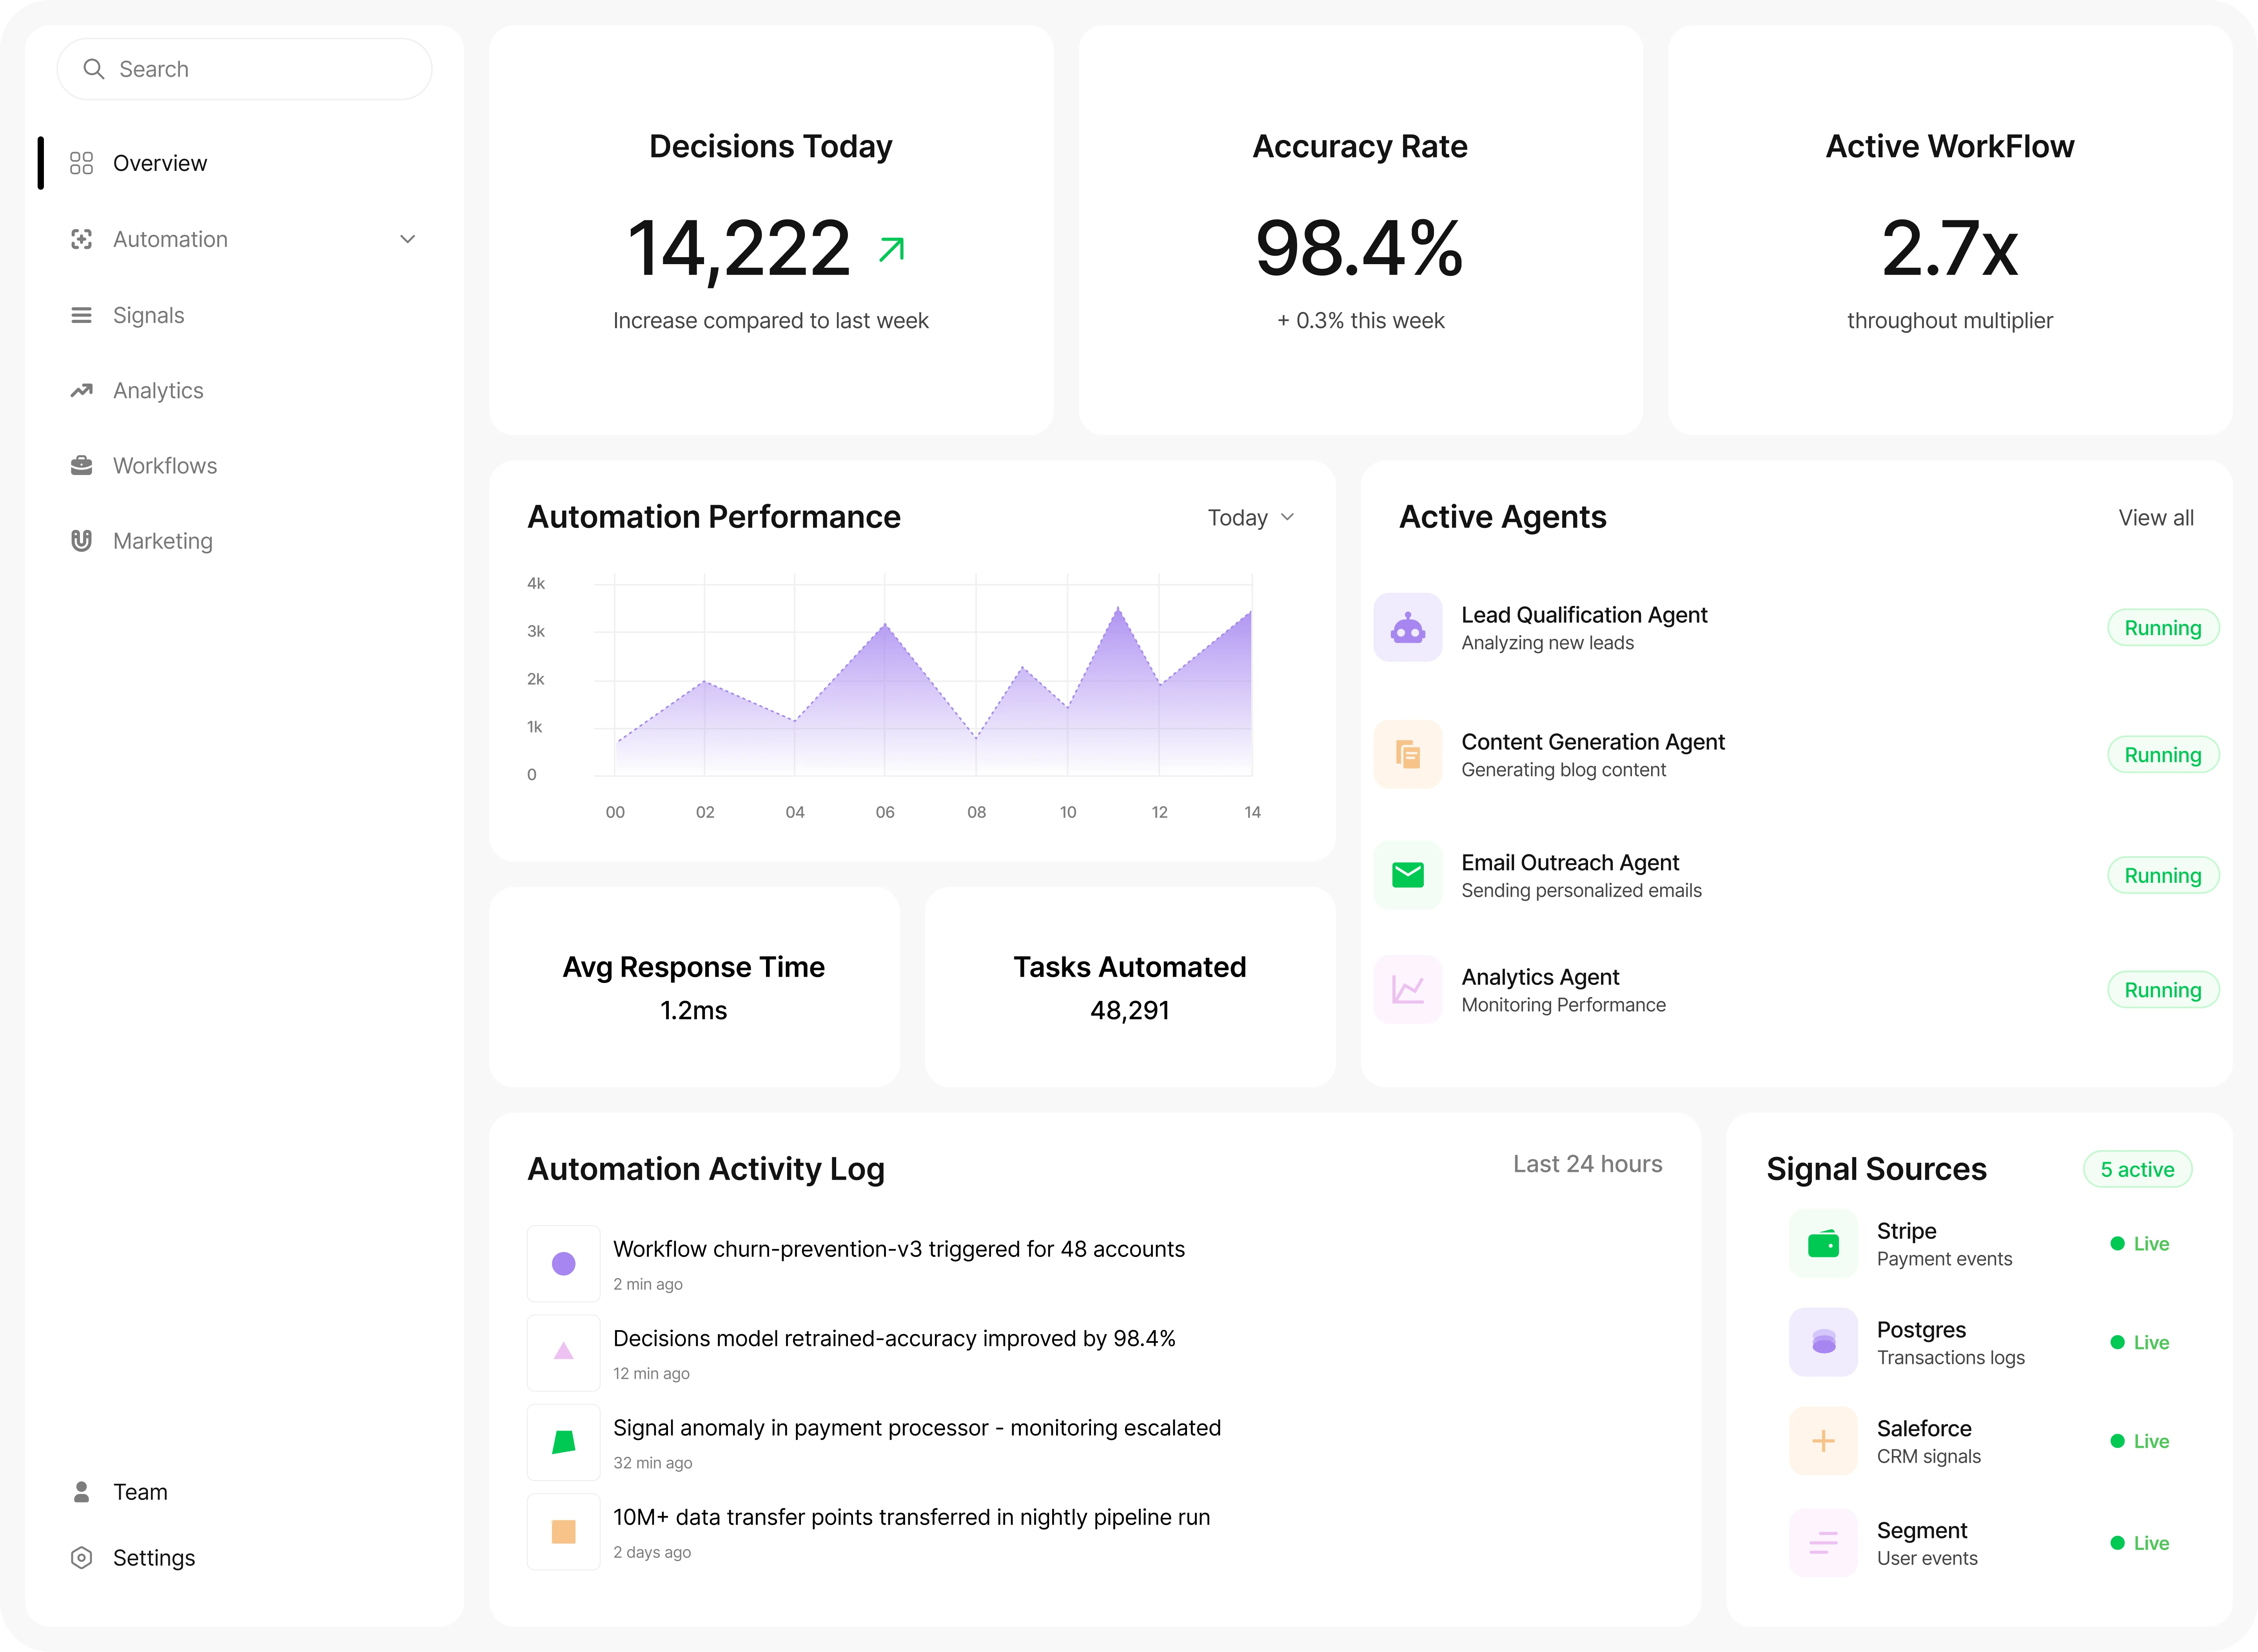The width and height of the screenshot is (2258, 1652).
Task: Click '10M+ data transfer points' log entry
Action: [911, 1517]
